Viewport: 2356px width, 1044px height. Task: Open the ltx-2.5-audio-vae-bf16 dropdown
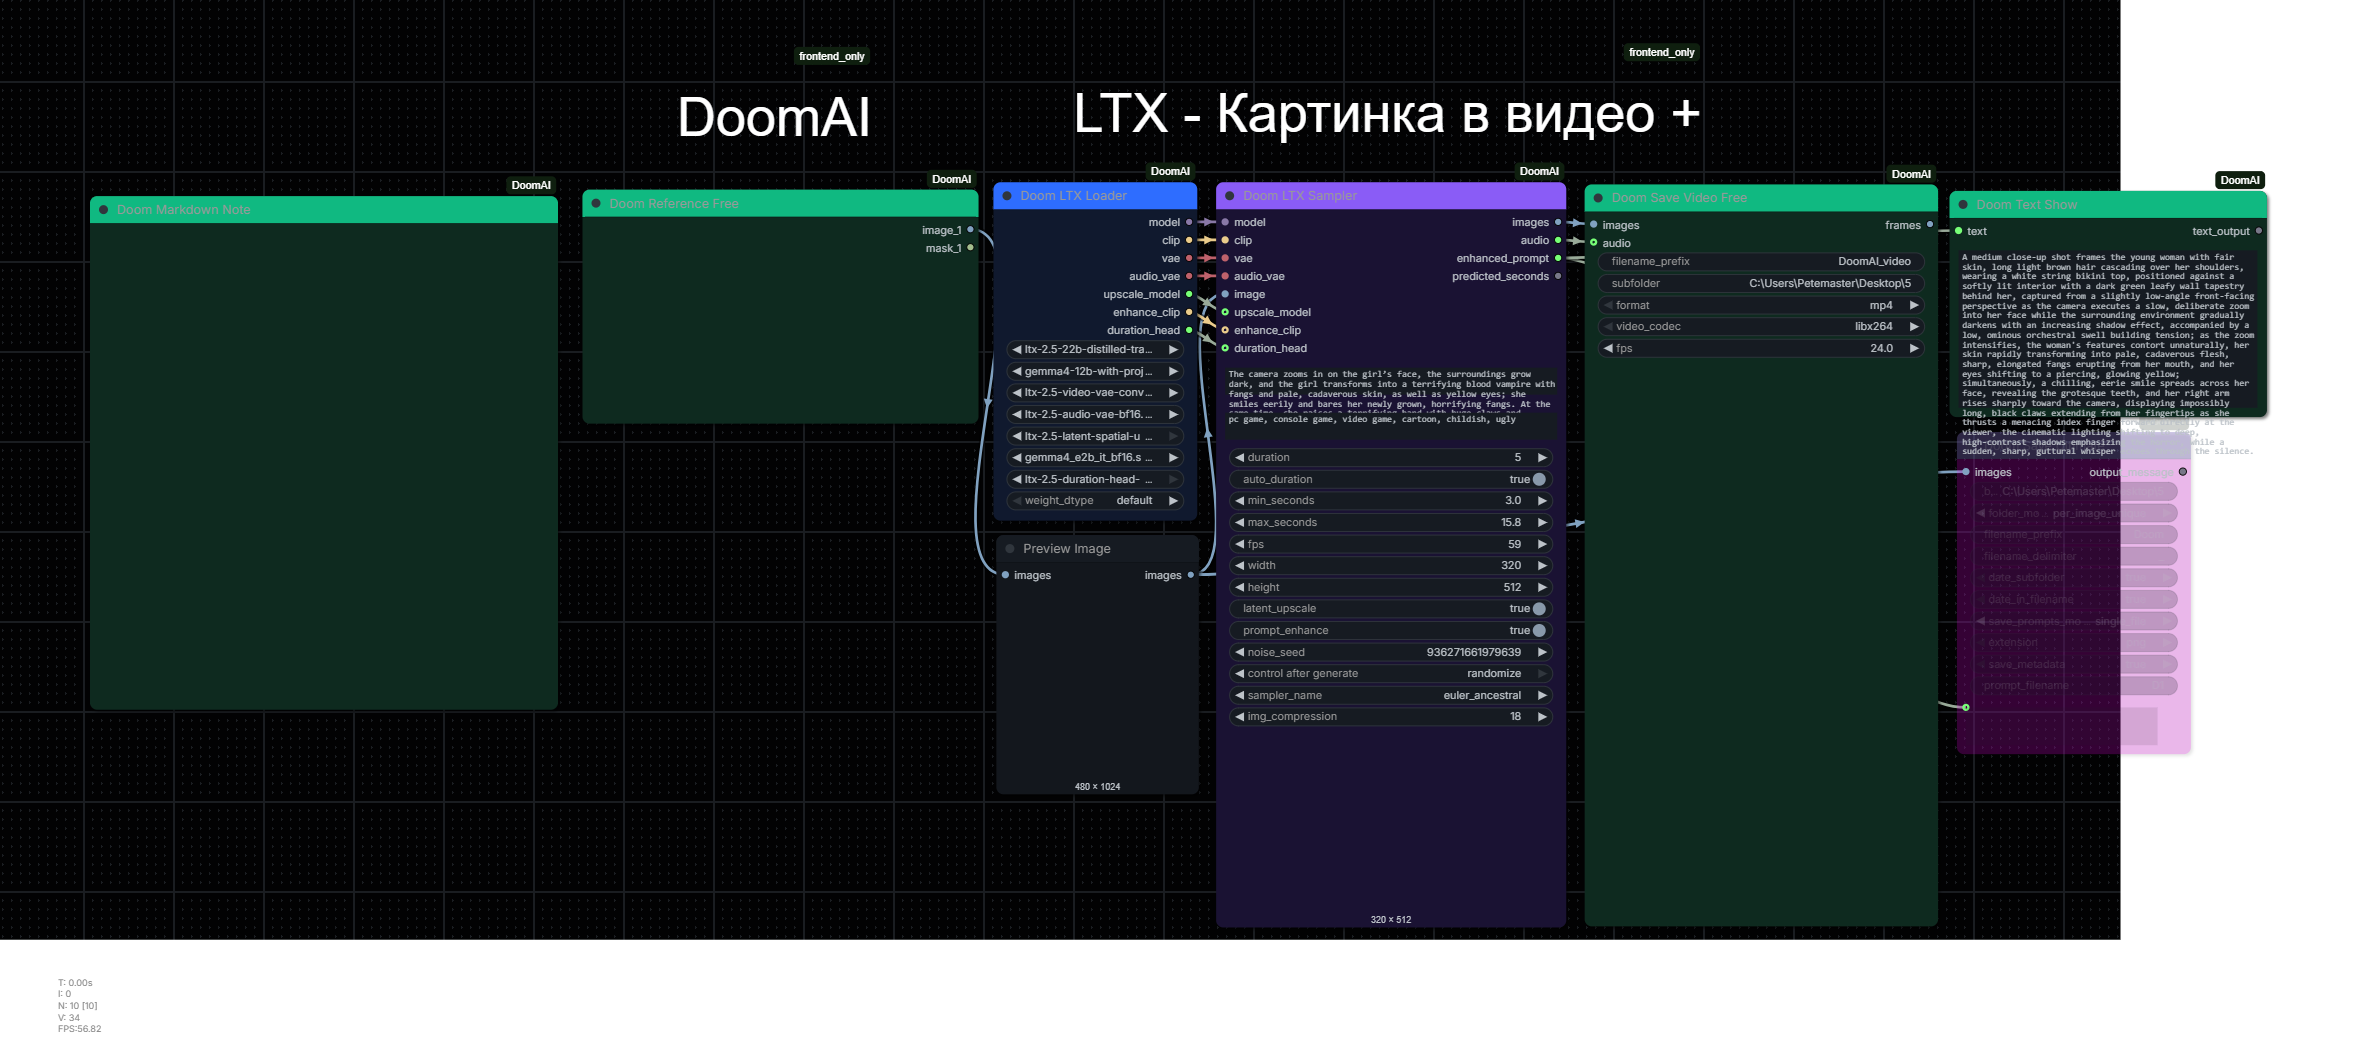tap(1095, 414)
